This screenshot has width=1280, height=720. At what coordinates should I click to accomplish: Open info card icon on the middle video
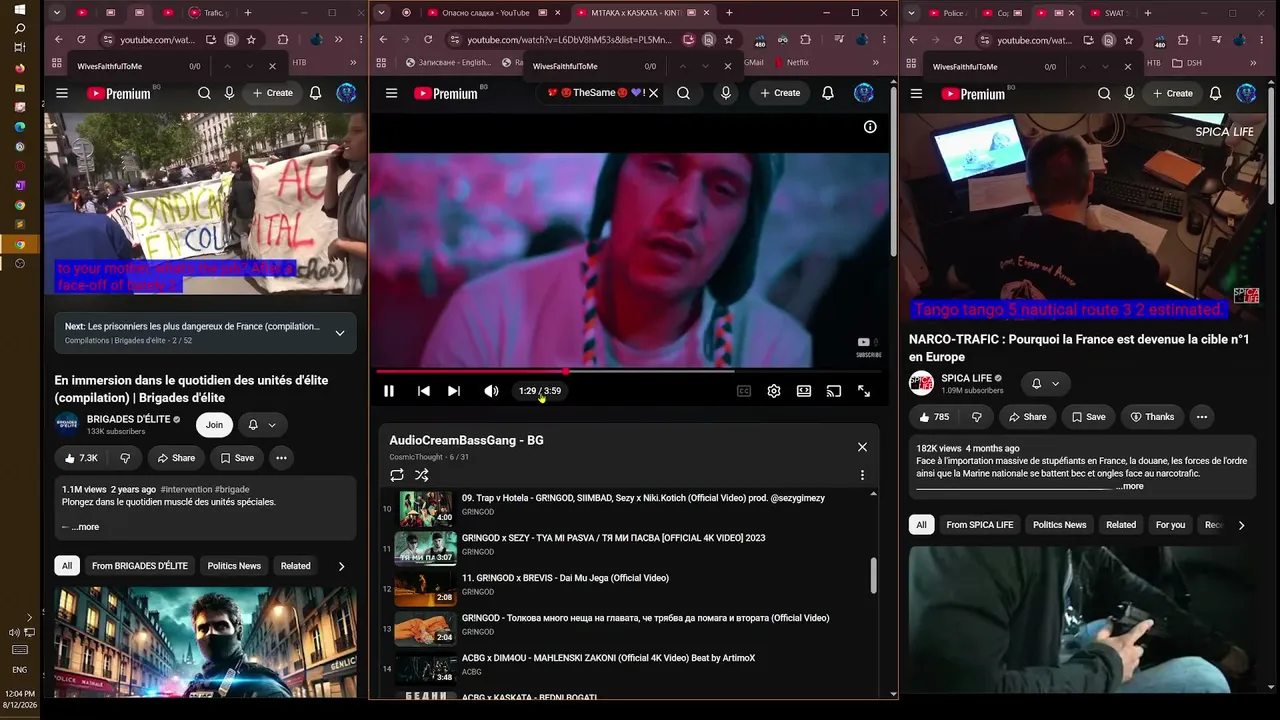tap(870, 127)
